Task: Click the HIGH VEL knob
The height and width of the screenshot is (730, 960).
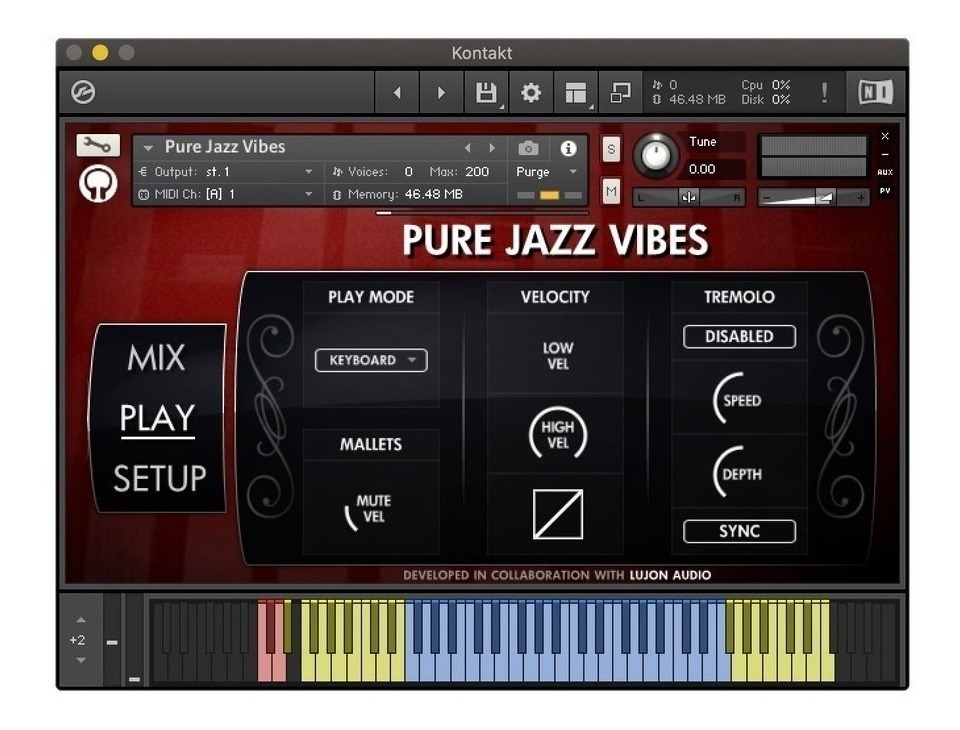Action: point(558,435)
